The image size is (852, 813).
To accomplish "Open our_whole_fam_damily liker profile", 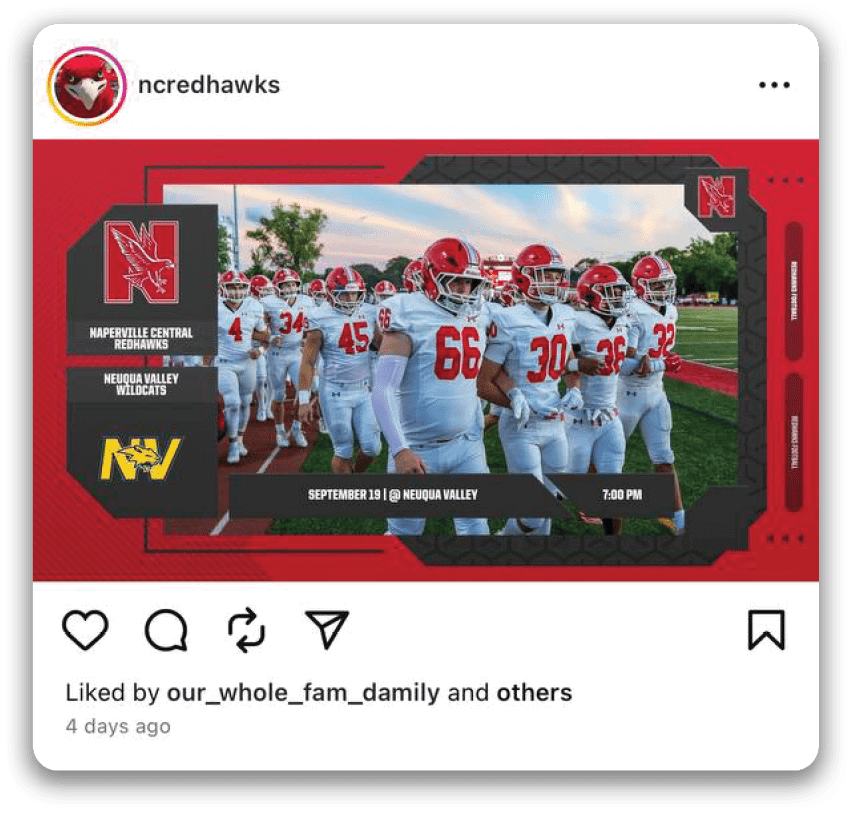I will (x=303, y=693).
